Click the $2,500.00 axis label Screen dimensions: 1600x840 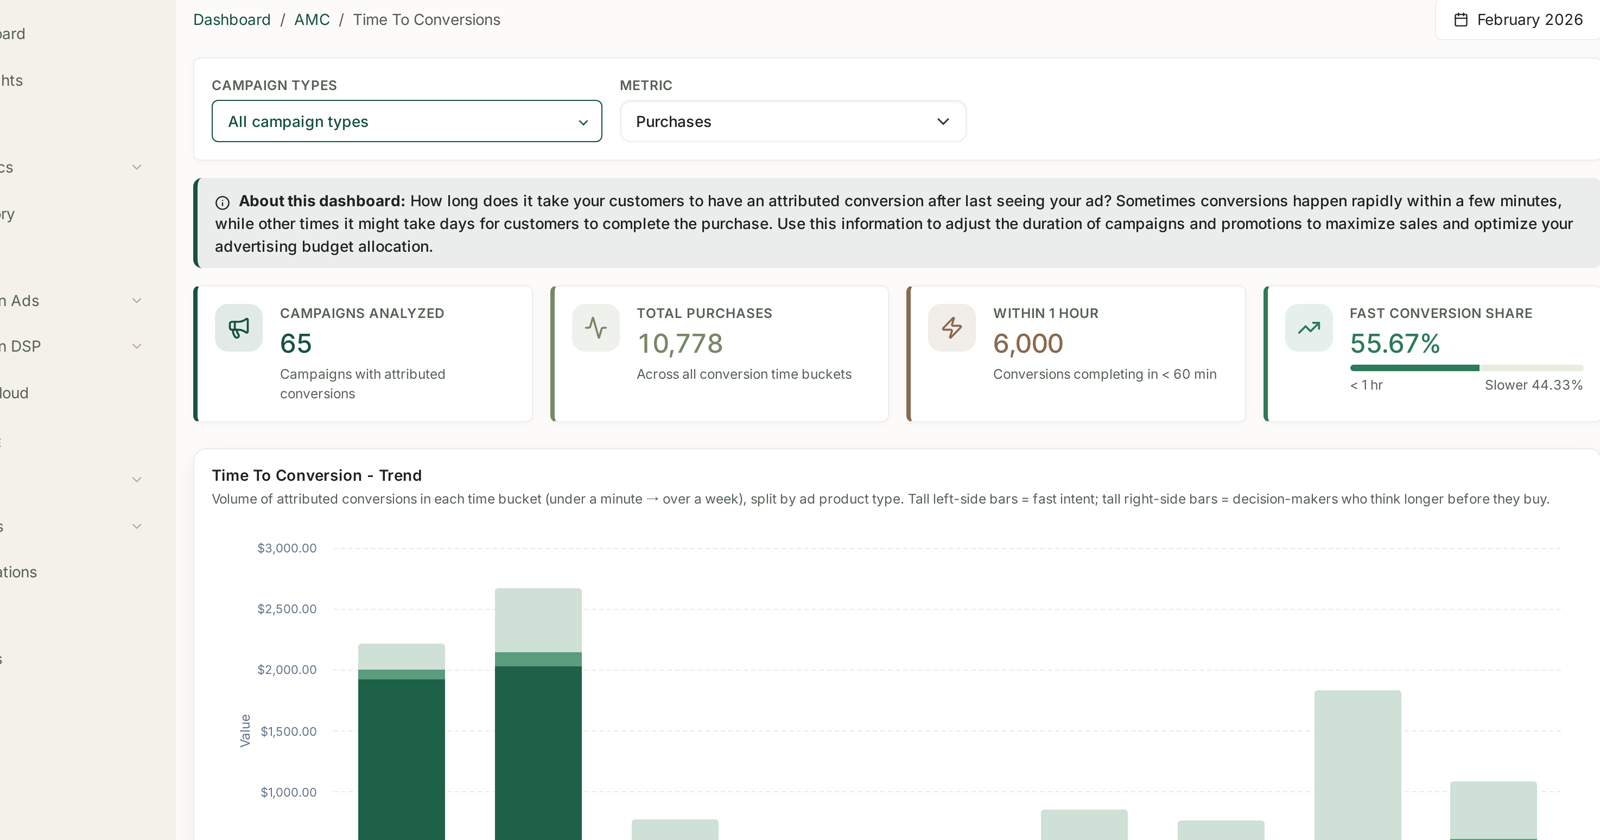287,609
